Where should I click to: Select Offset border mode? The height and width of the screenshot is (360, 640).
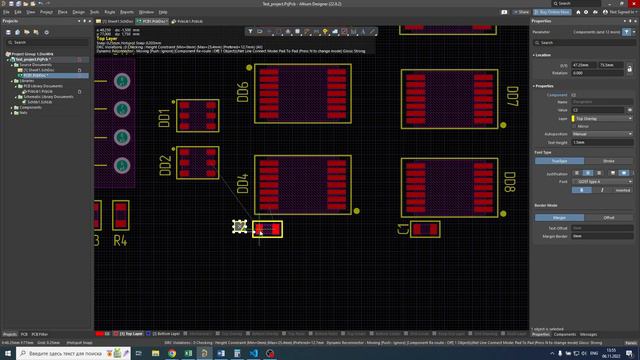click(608, 218)
